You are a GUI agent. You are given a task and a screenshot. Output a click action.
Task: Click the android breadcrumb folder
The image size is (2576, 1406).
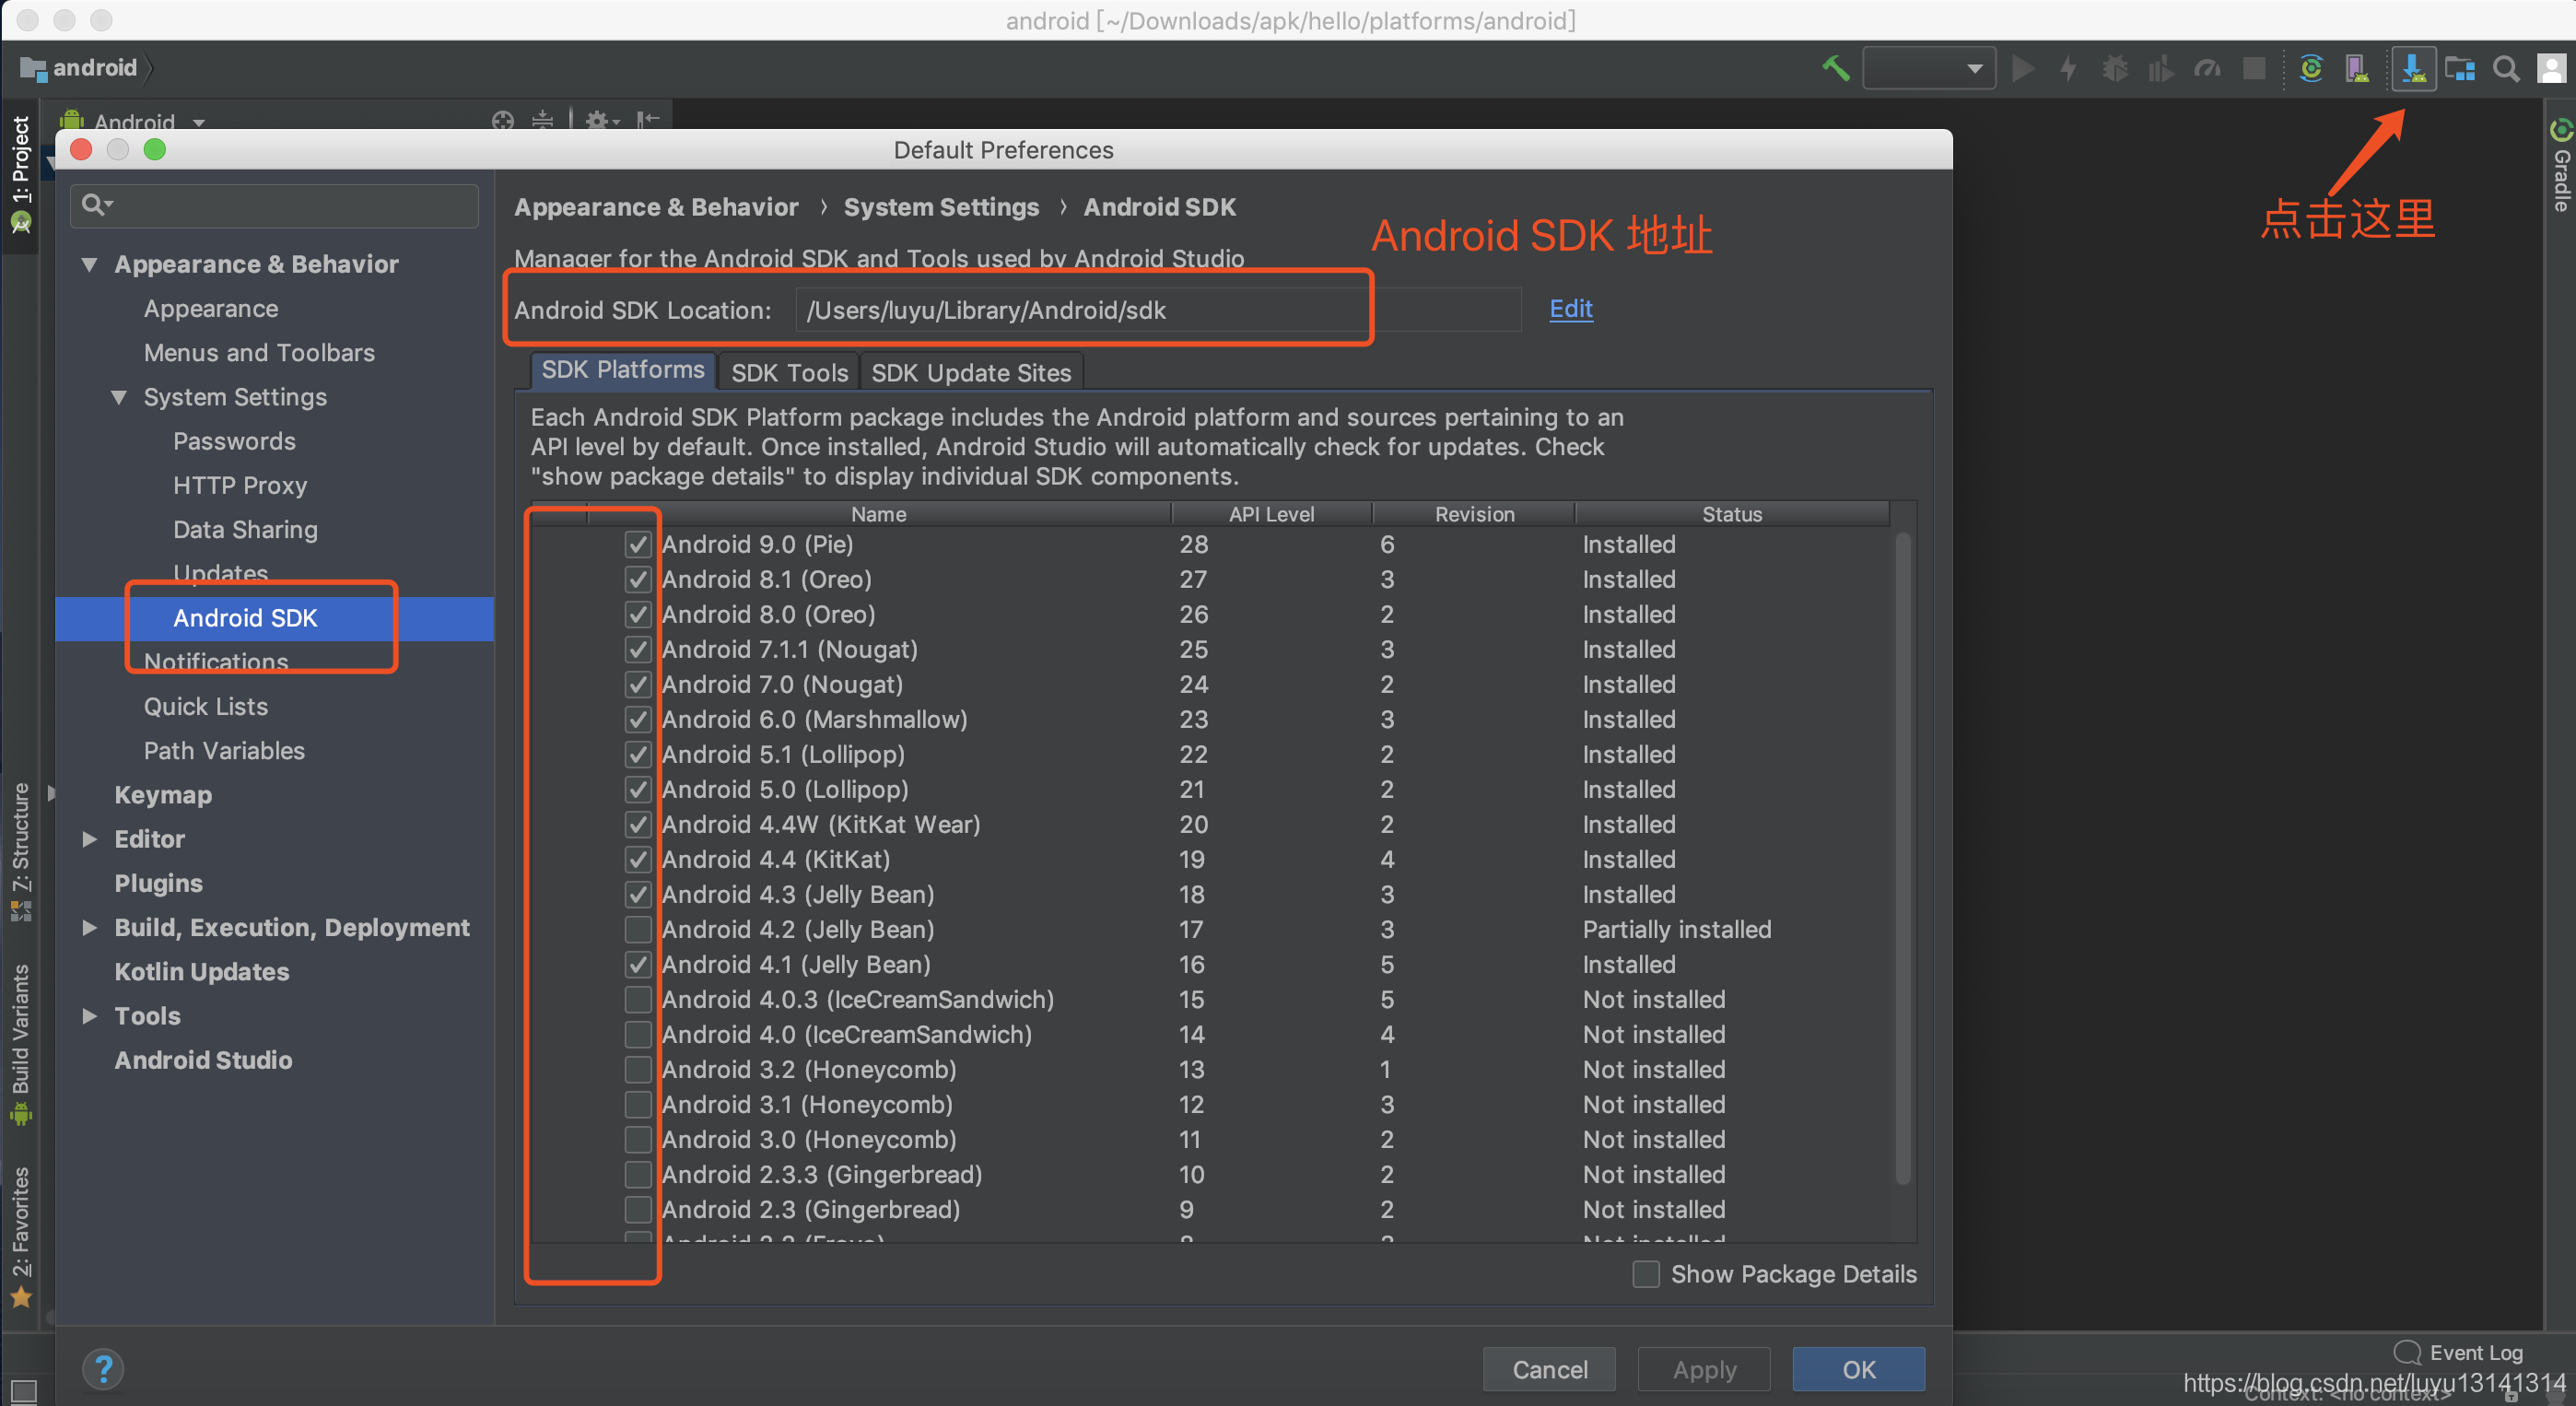tap(79, 68)
